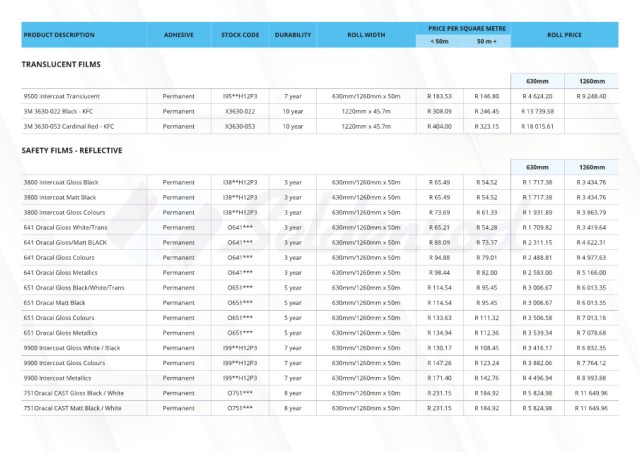The width and height of the screenshot is (640, 452).
Task: Select the 3M 3630-022 Black - KFC row
Action: click(x=67, y=110)
